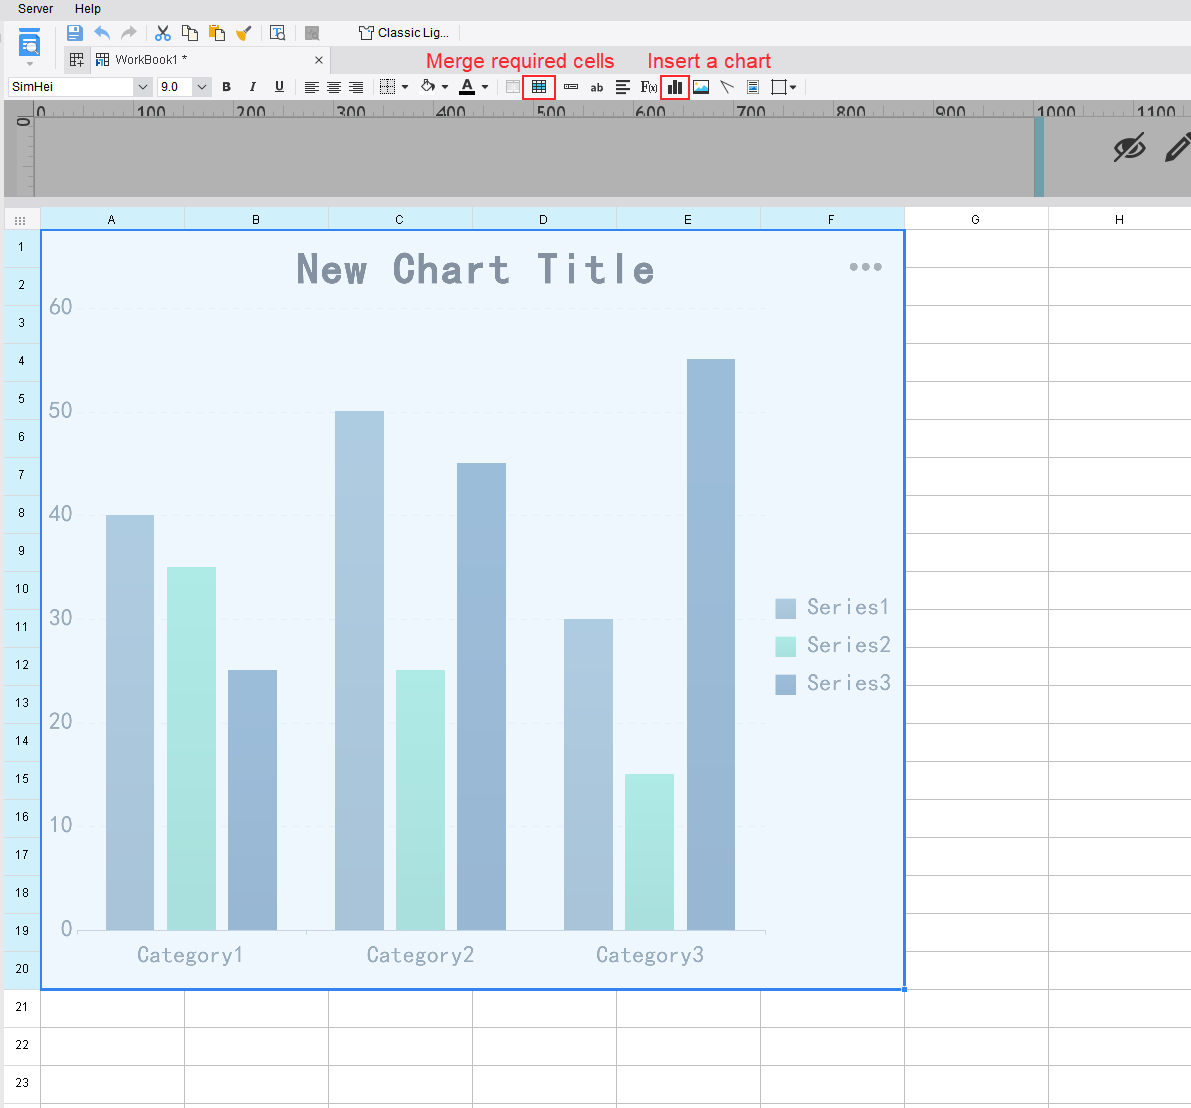Redo the undone action
1191x1108 pixels.
tap(129, 33)
